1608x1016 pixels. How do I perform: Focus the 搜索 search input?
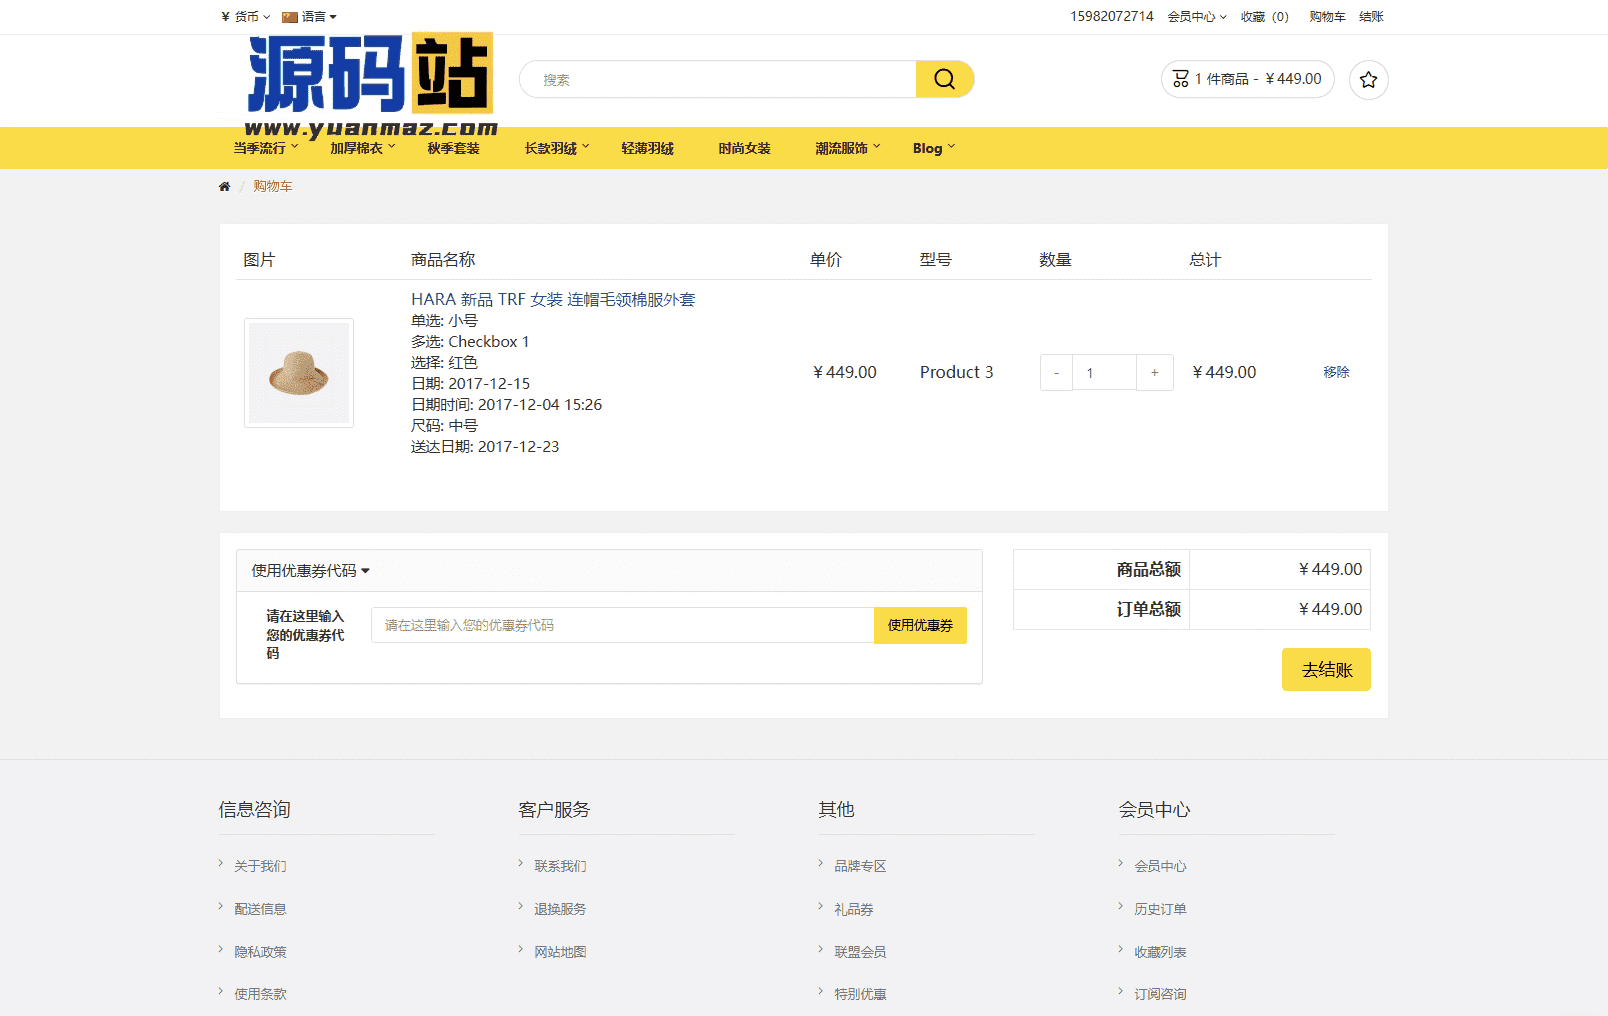pos(718,79)
